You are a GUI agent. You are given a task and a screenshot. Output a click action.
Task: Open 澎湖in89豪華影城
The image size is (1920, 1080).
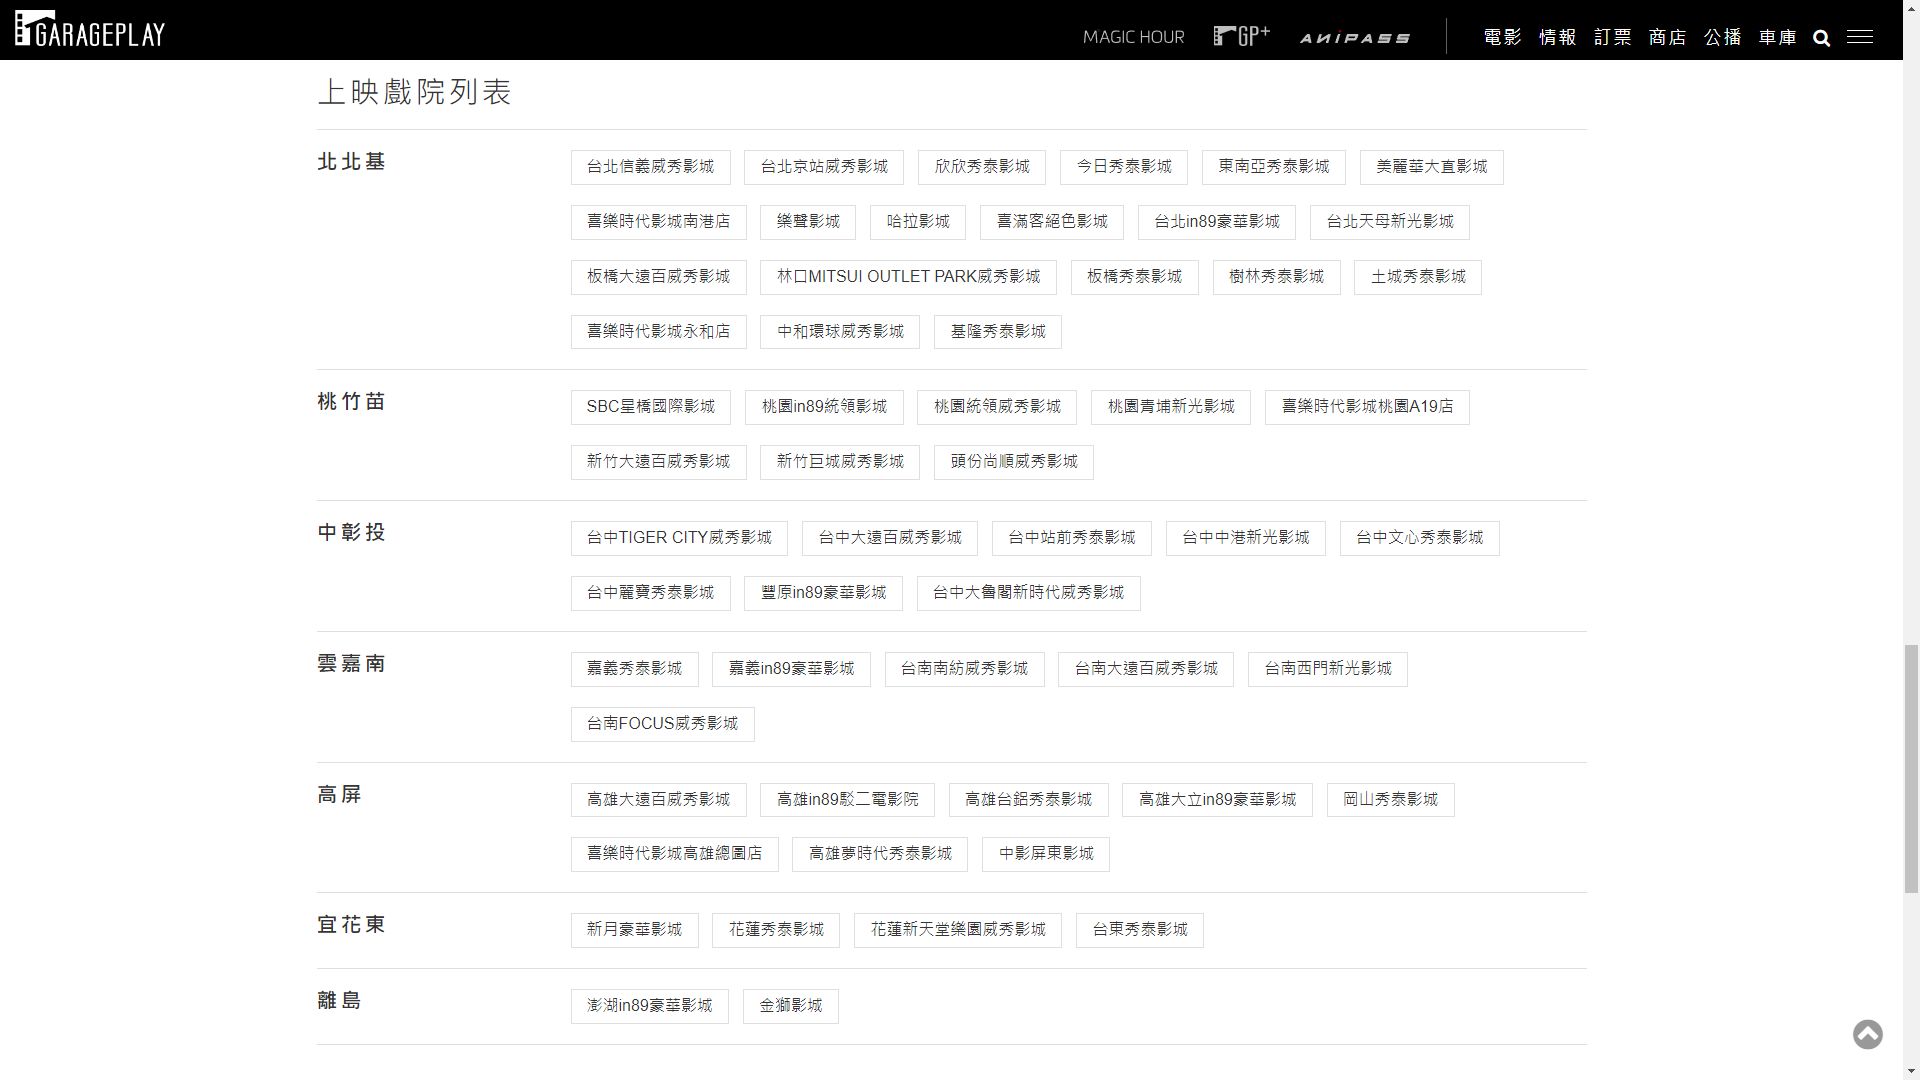click(x=650, y=1006)
